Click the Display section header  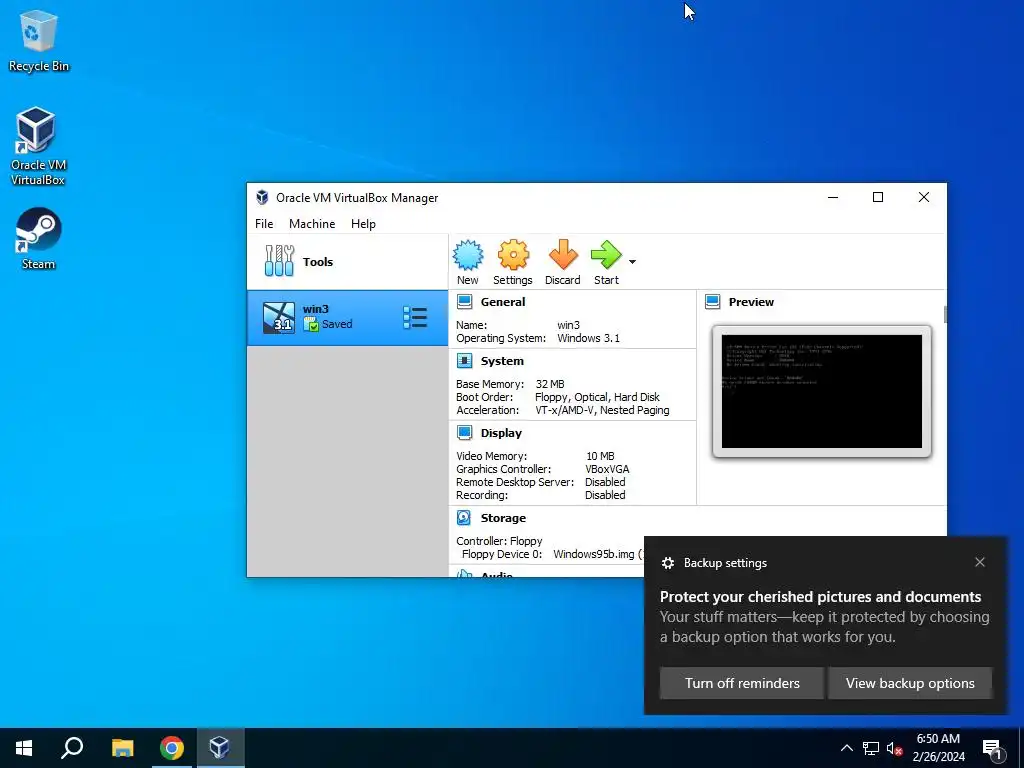pyautogui.click(x=501, y=433)
